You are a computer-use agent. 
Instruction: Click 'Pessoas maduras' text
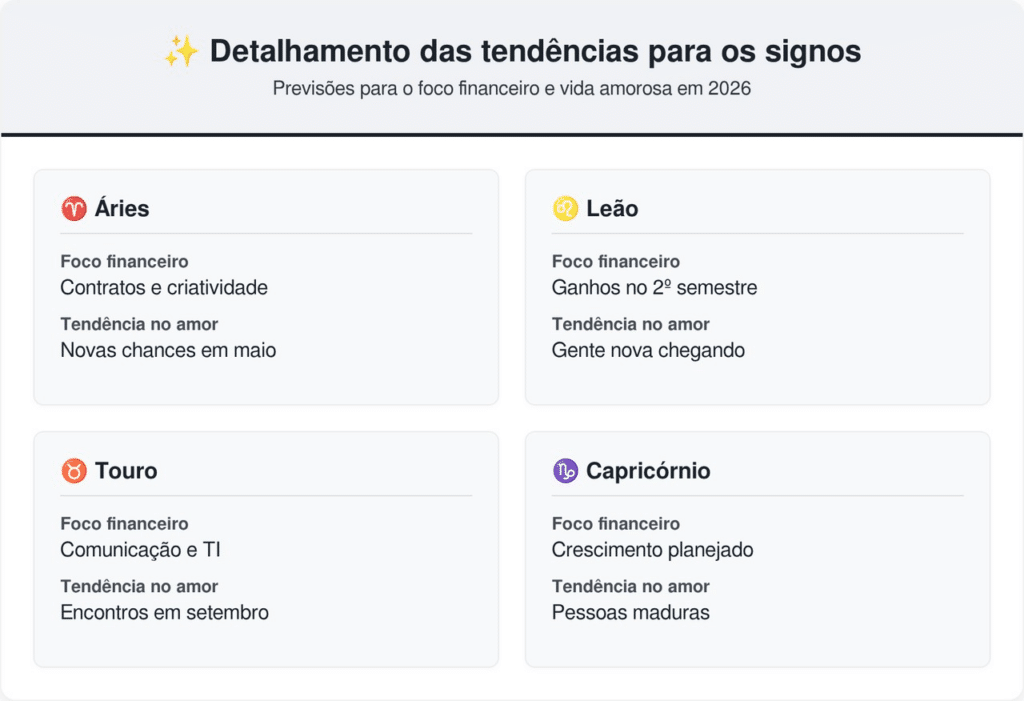click(x=630, y=612)
